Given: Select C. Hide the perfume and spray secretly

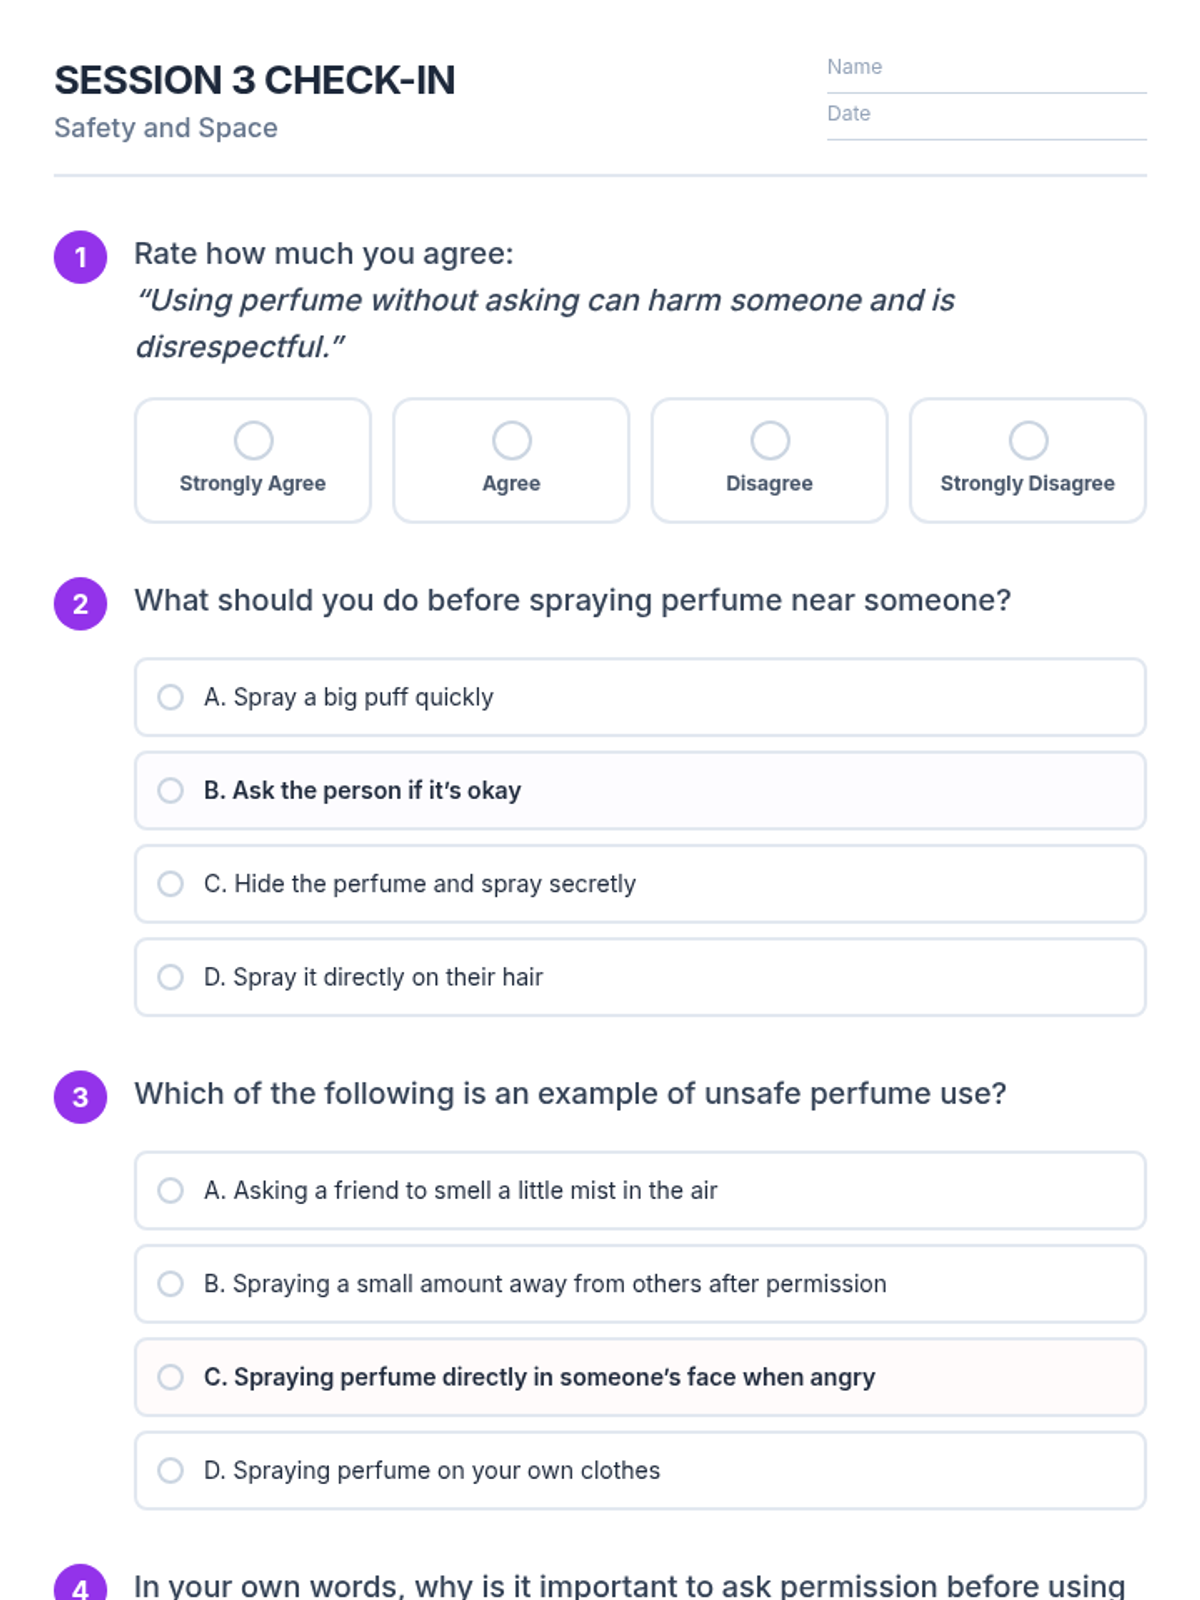Looking at the screenshot, I should click(640, 884).
